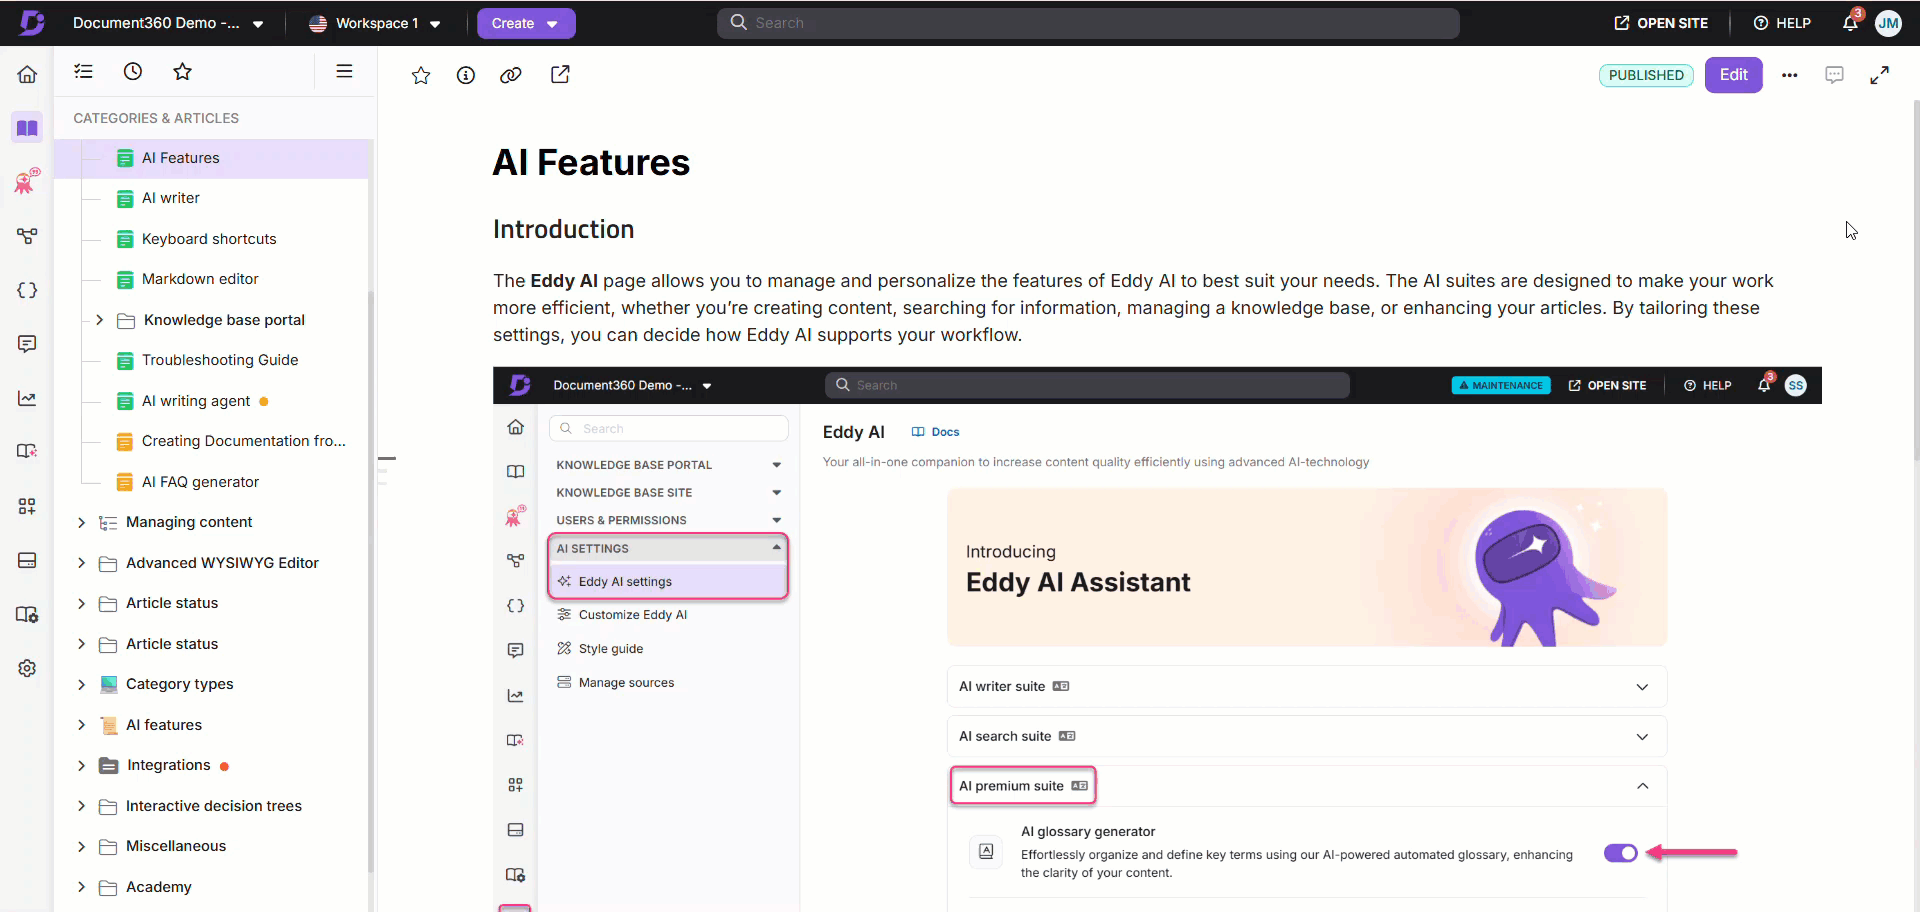Viewport: 1920px width, 912px height.
Task: Click the article information icon
Action: [466, 75]
